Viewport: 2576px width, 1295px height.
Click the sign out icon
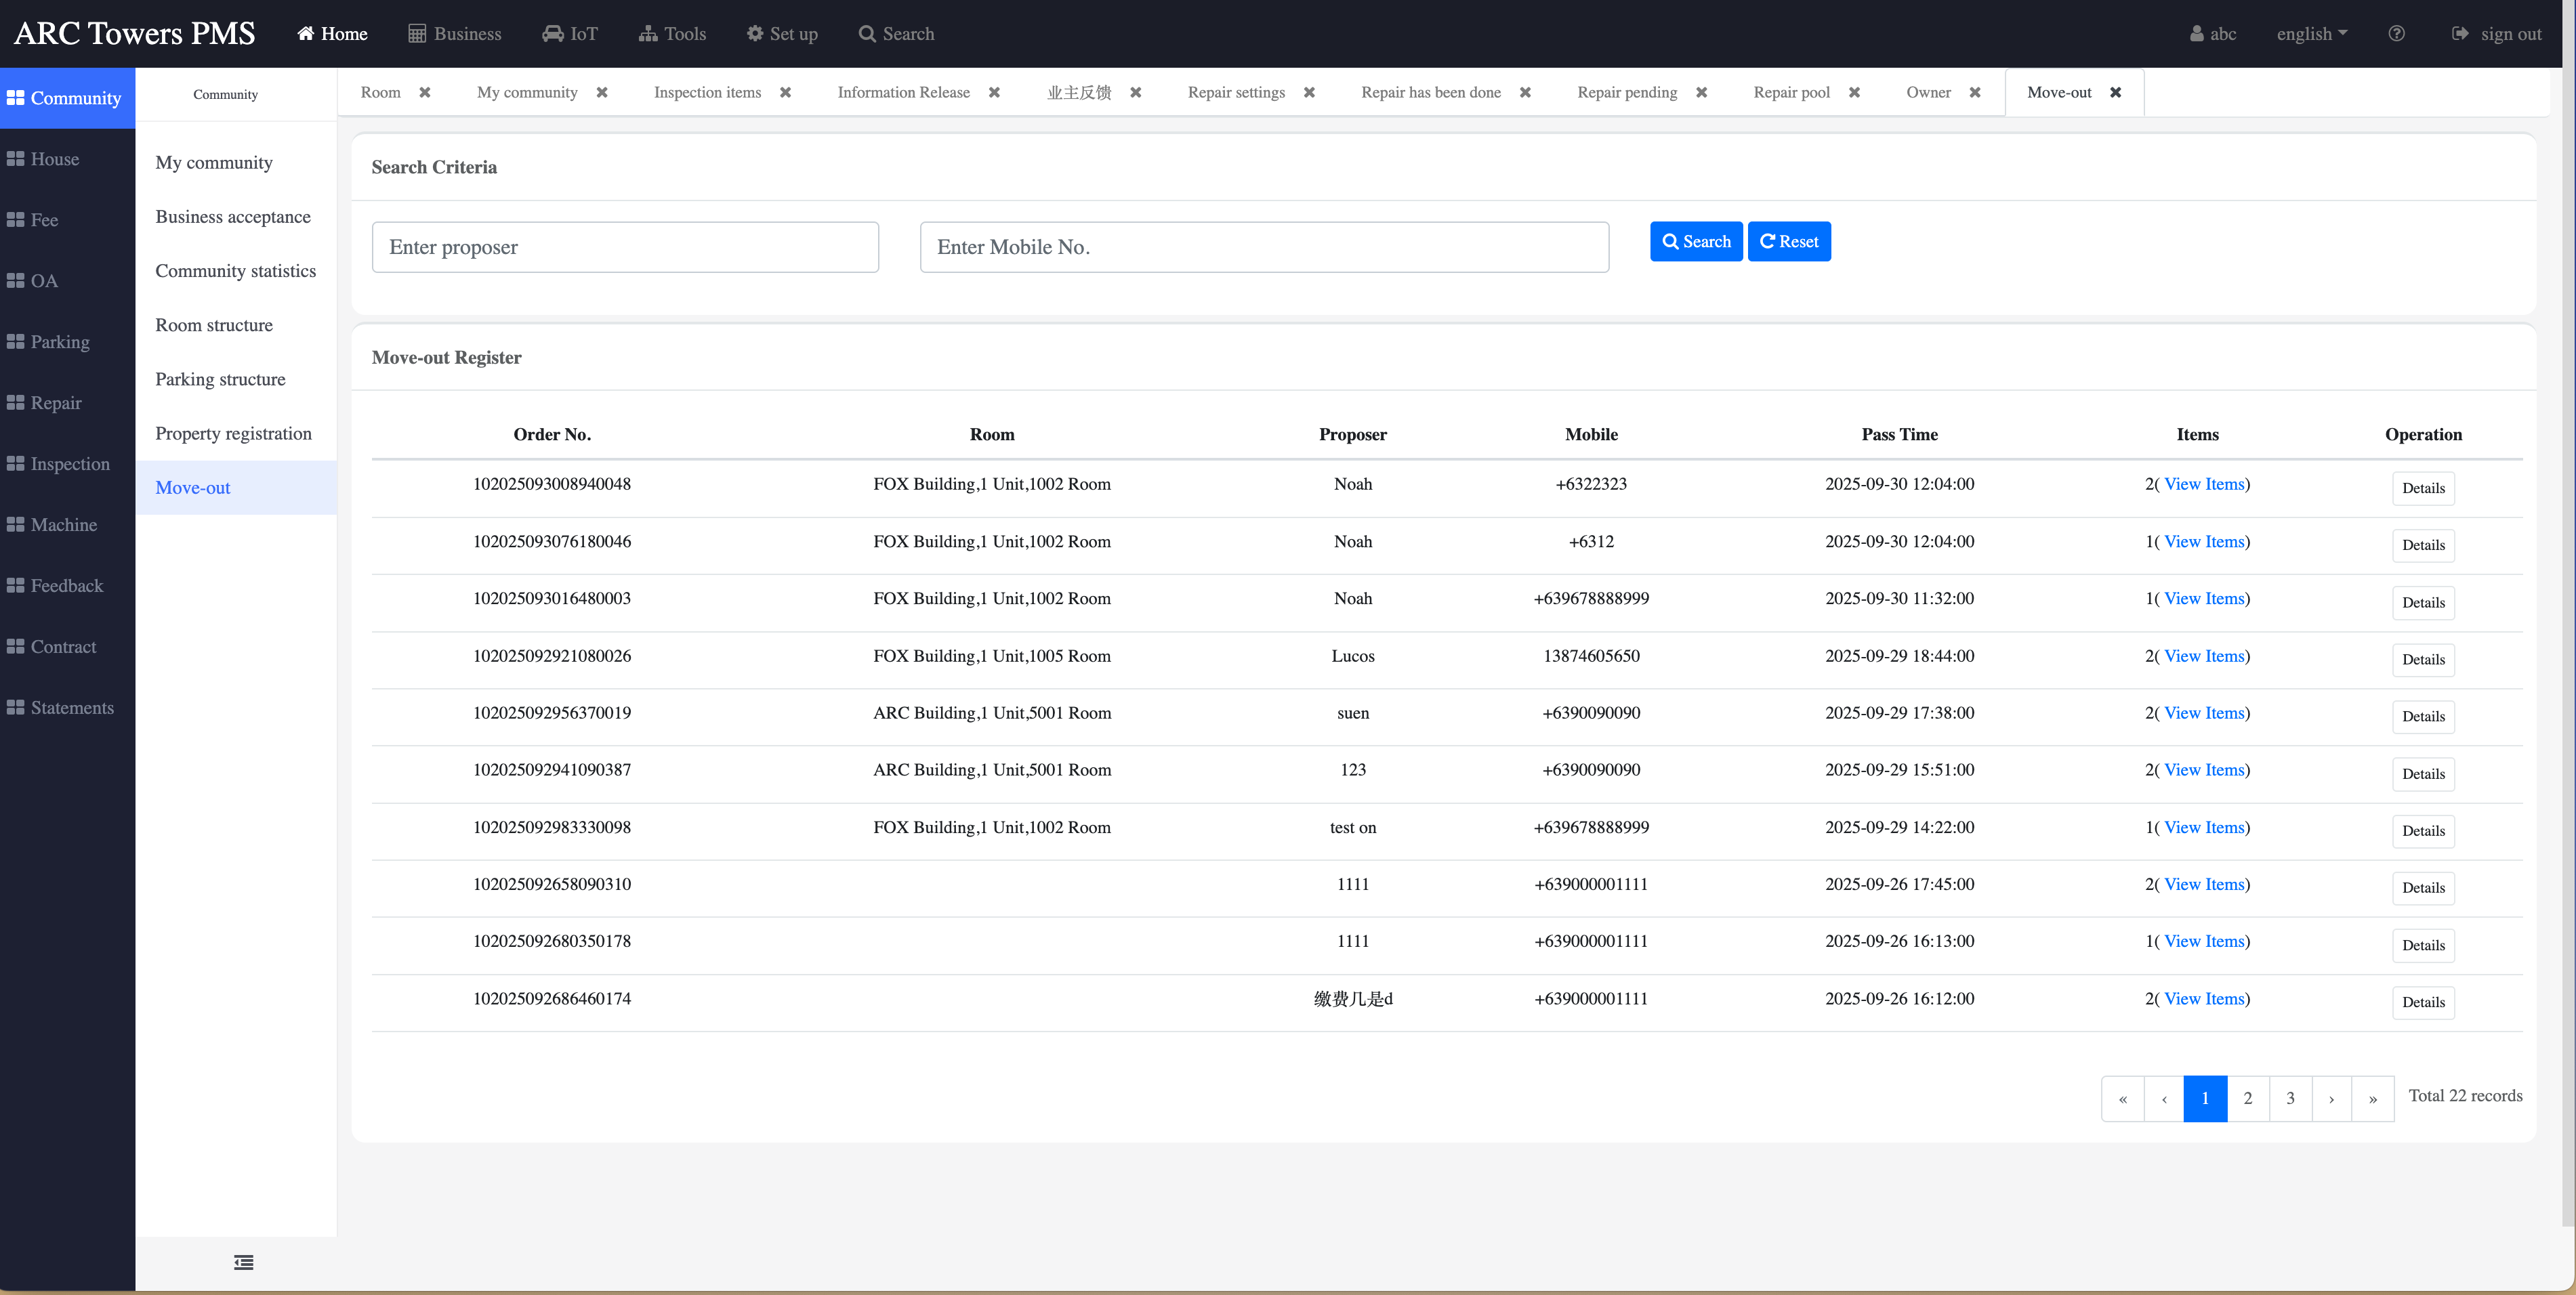[2459, 34]
